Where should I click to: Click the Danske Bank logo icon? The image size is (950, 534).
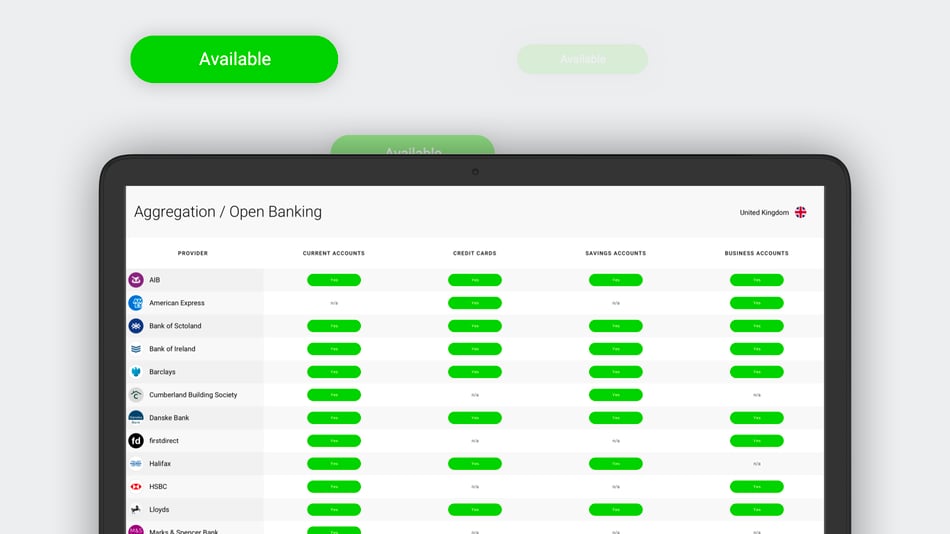tap(136, 418)
